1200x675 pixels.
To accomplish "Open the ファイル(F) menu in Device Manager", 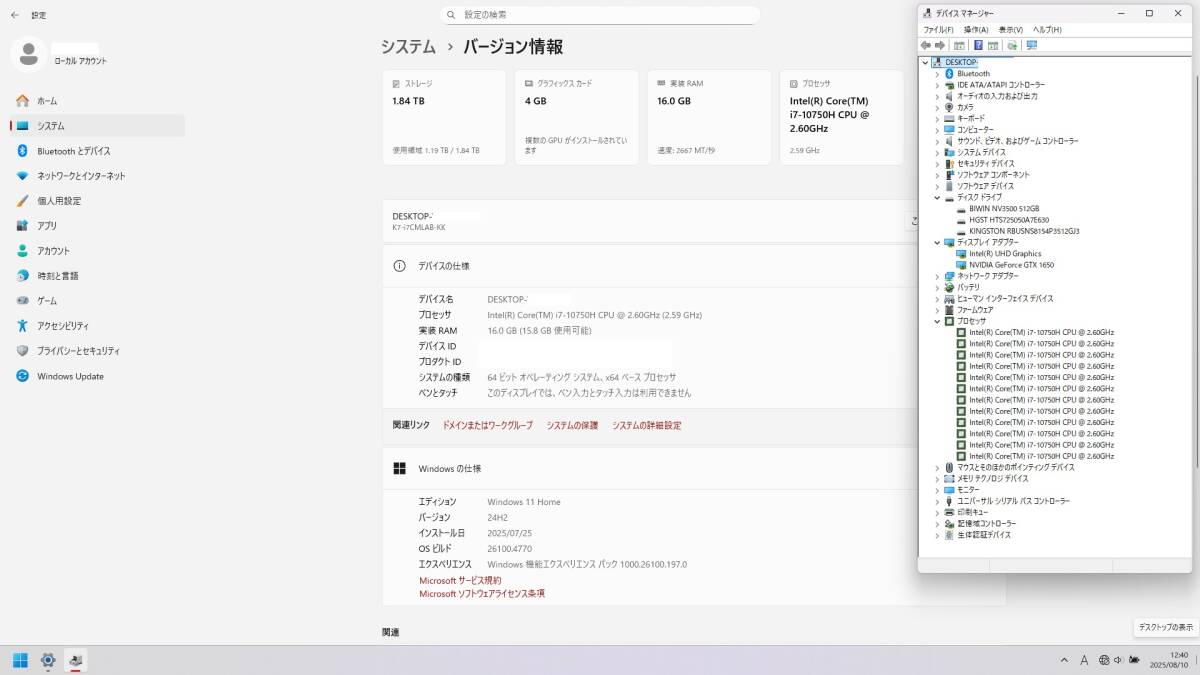I will (938, 30).
